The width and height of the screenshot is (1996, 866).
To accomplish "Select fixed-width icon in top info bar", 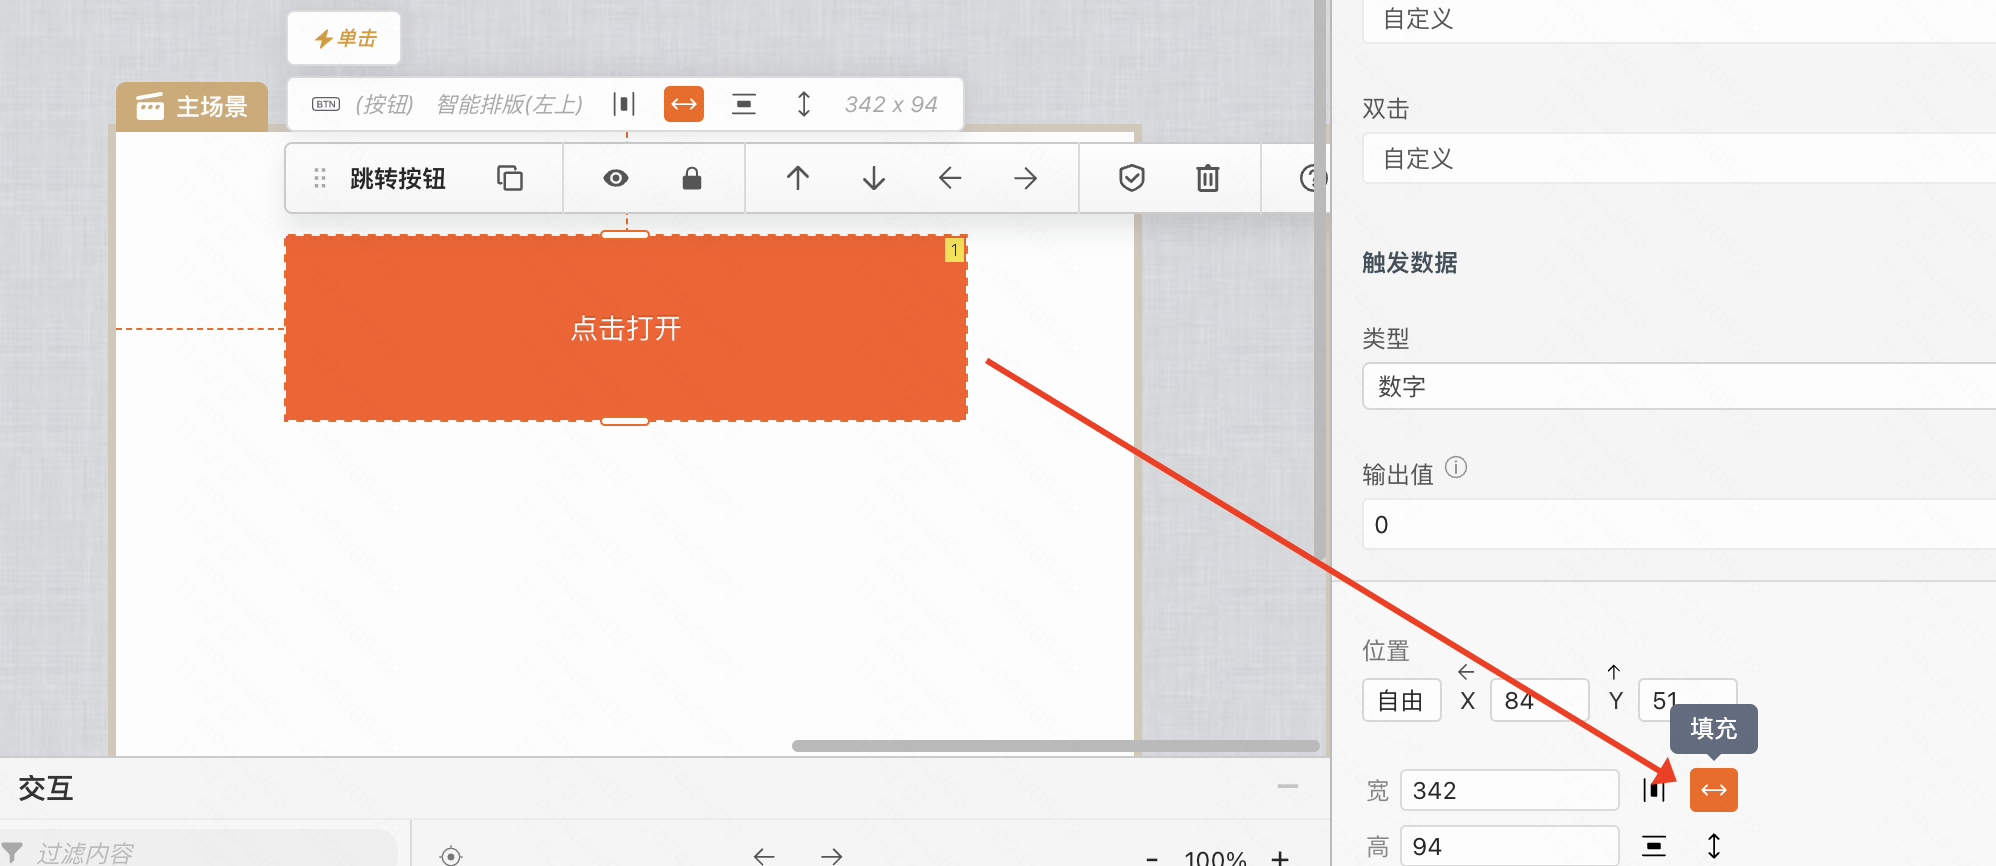I will click(624, 104).
